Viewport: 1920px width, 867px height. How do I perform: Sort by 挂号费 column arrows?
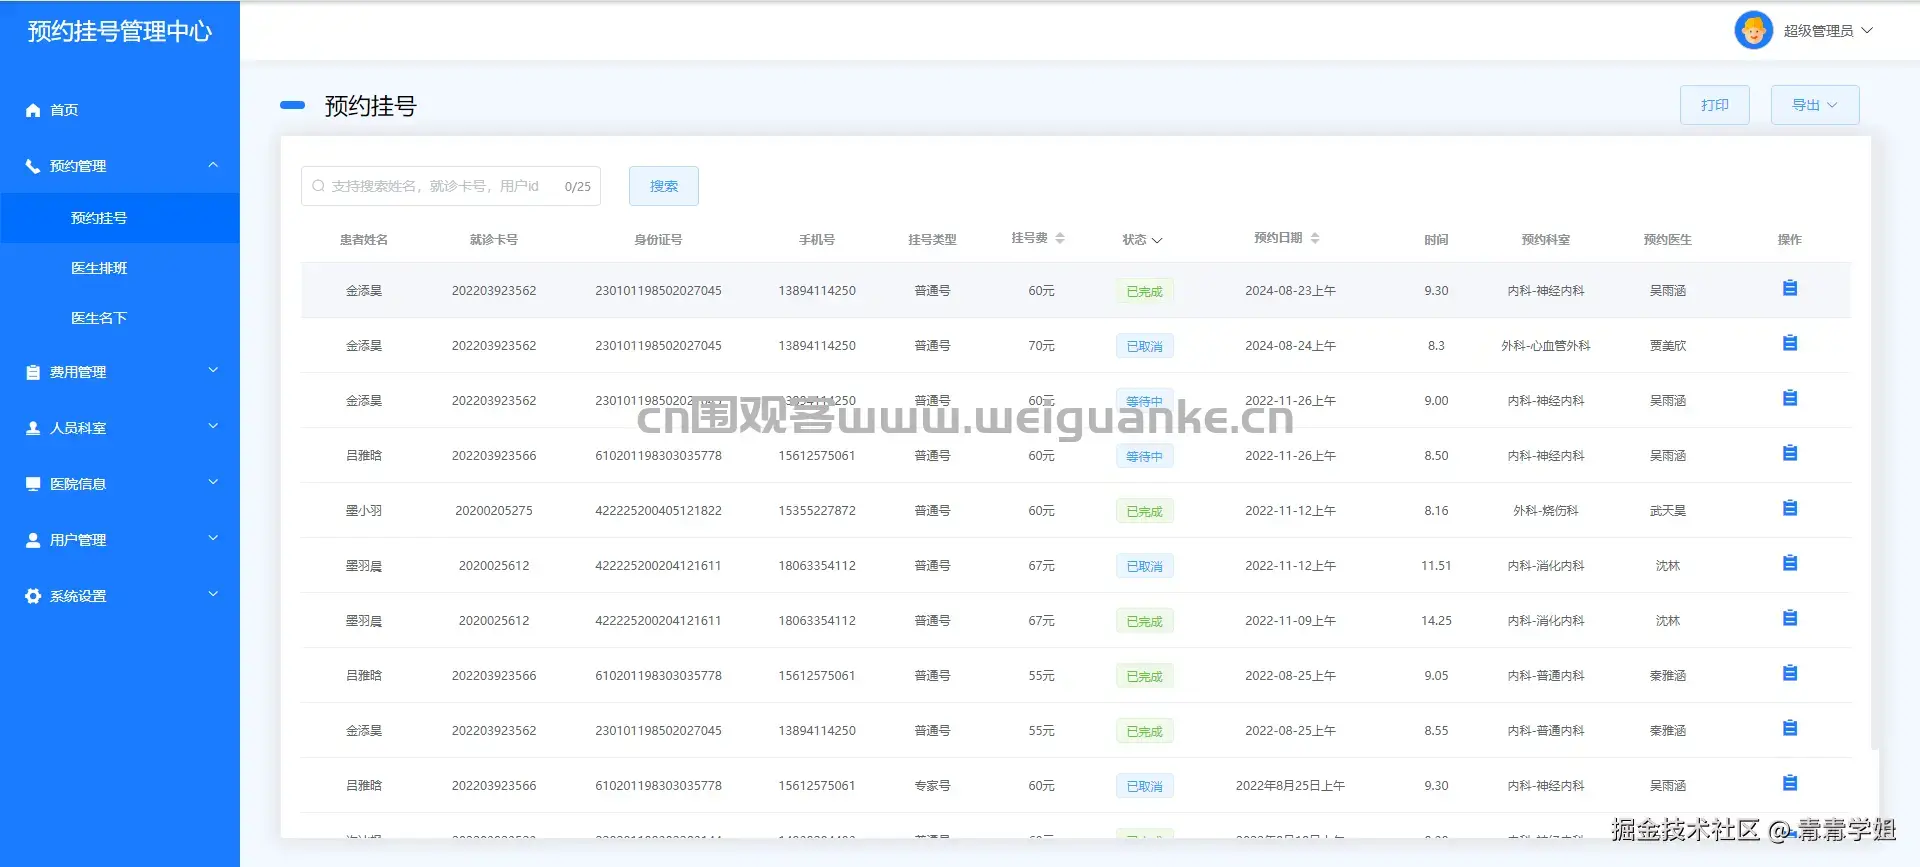point(1060,238)
